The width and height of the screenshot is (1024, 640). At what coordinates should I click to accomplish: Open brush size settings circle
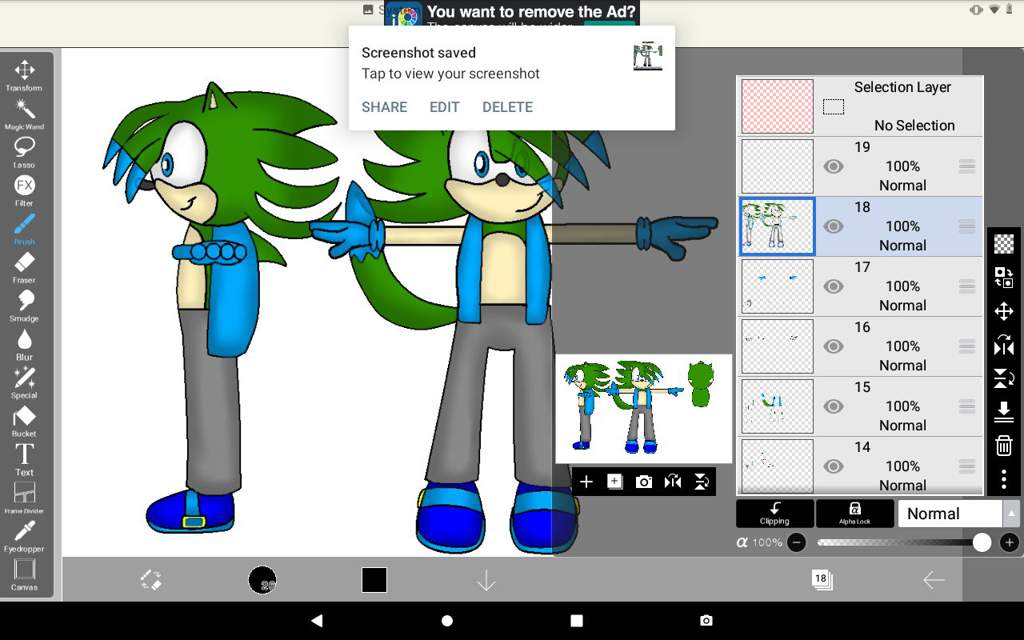(263, 580)
